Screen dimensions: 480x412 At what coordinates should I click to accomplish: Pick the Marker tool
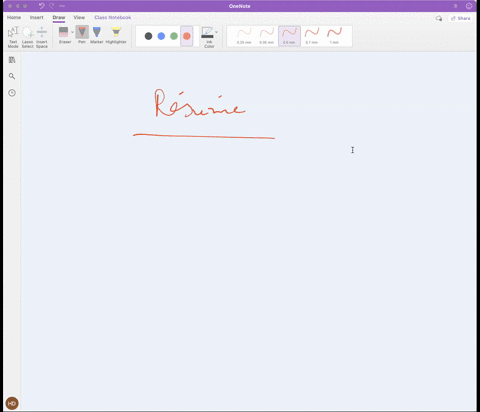tap(97, 35)
